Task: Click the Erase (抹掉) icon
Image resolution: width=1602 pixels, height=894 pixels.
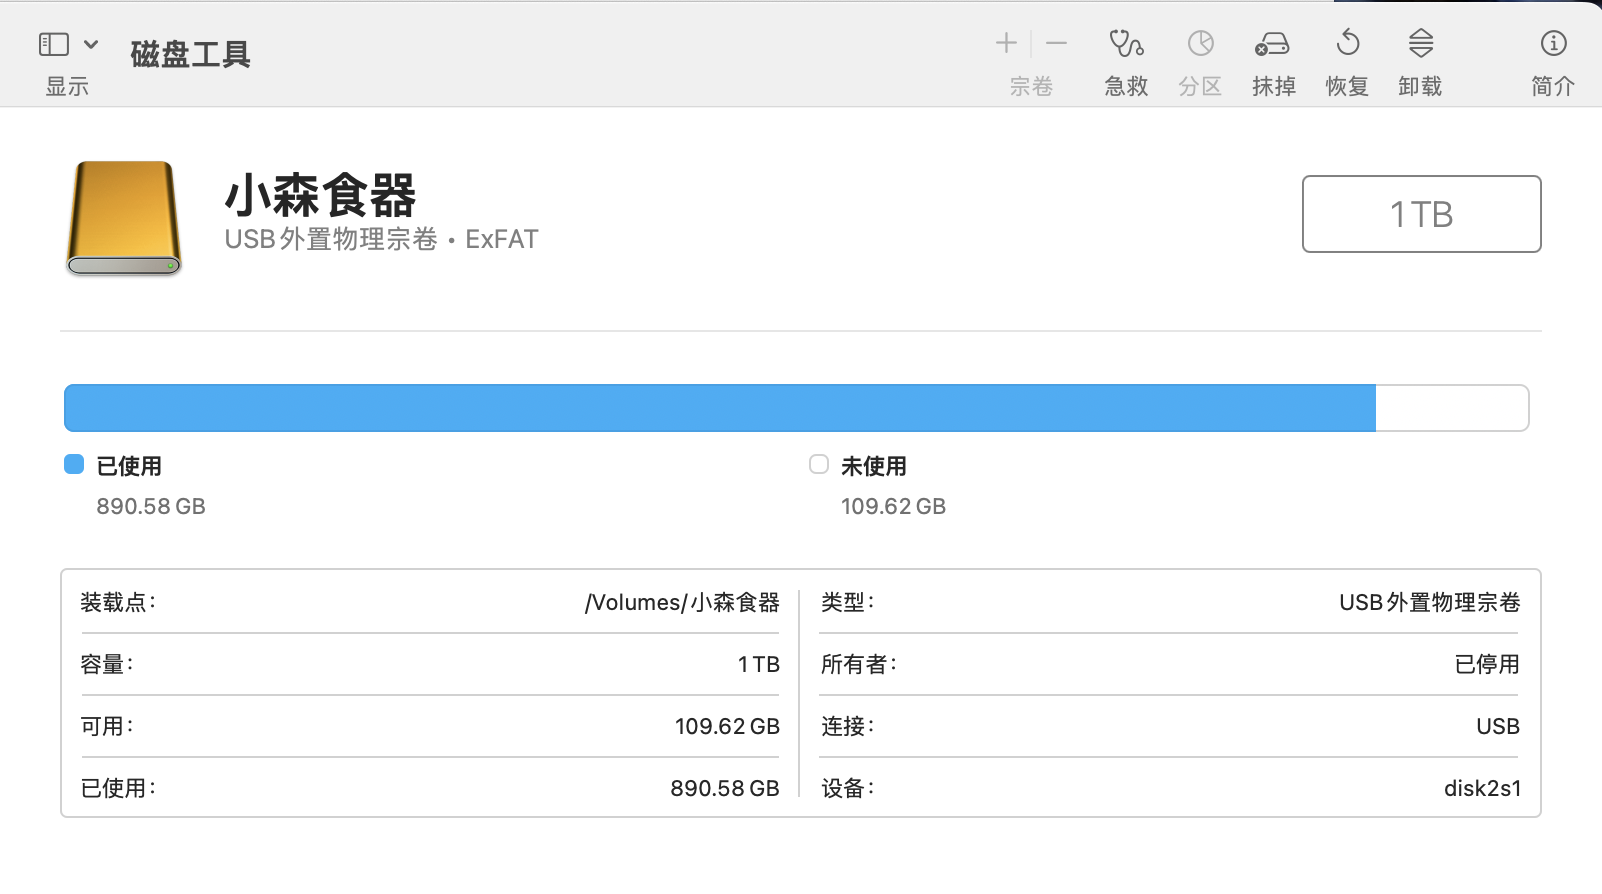Action: pos(1272,44)
